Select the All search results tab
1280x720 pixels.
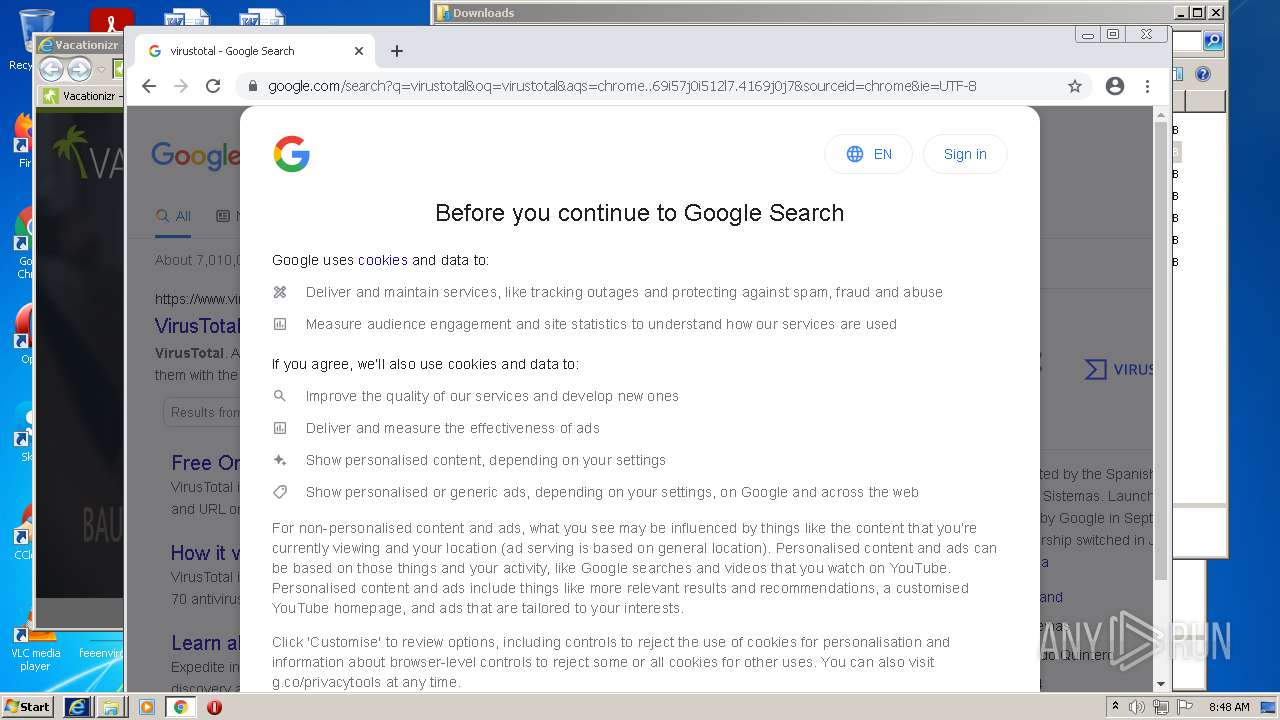click(173, 216)
